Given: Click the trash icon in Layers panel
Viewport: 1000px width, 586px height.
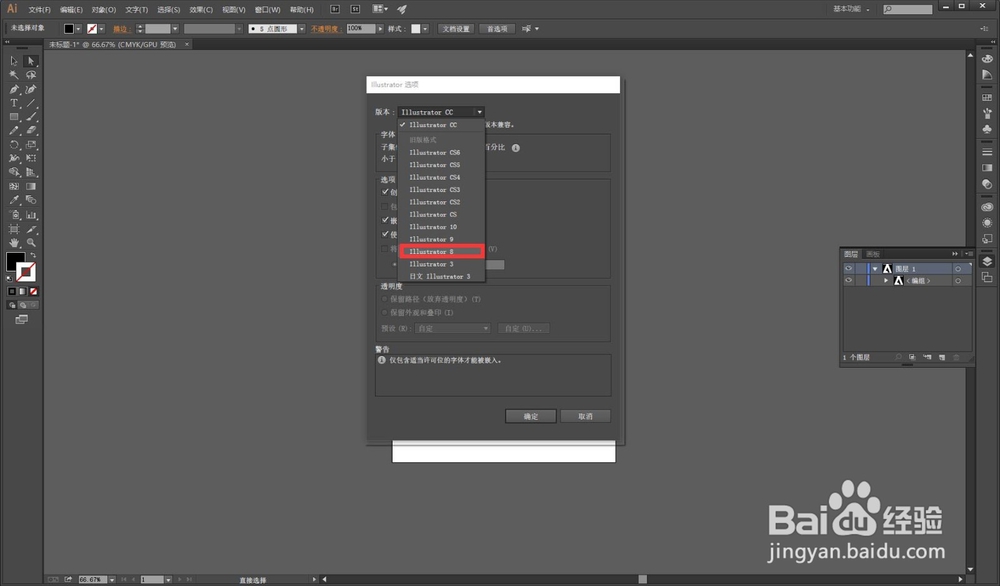Looking at the screenshot, I should pyautogui.click(x=956, y=357).
